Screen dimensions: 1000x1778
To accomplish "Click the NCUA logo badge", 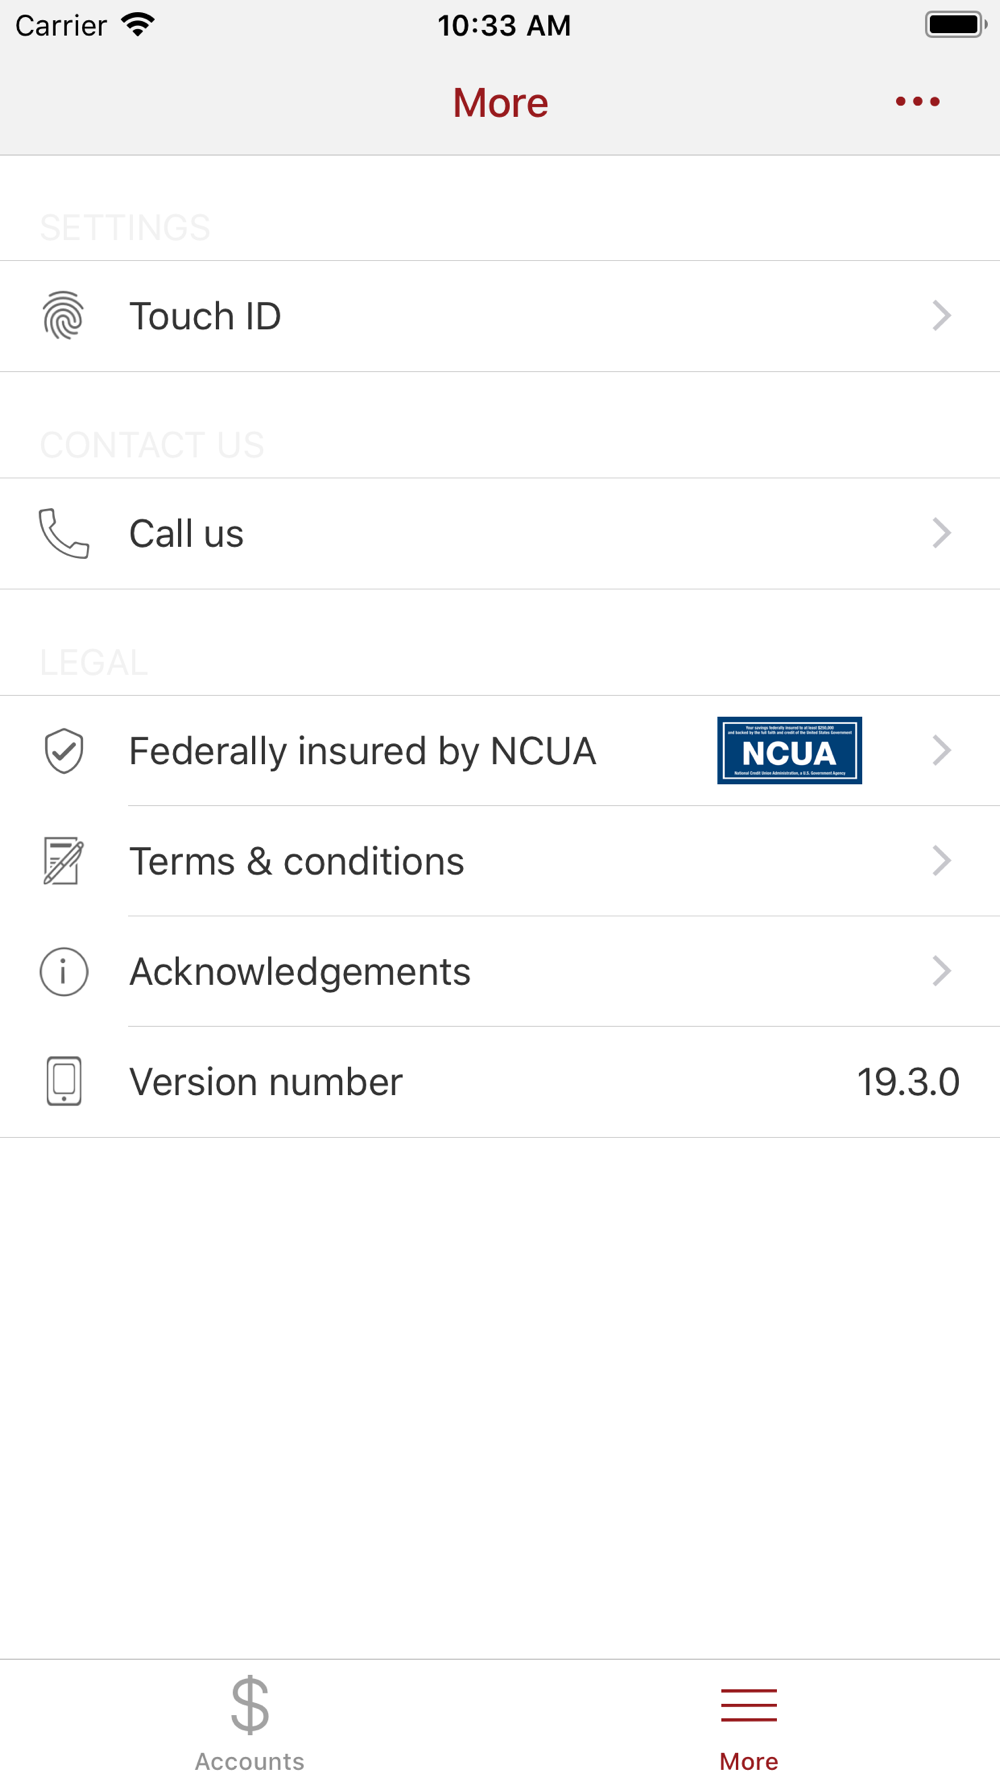I will point(789,751).
